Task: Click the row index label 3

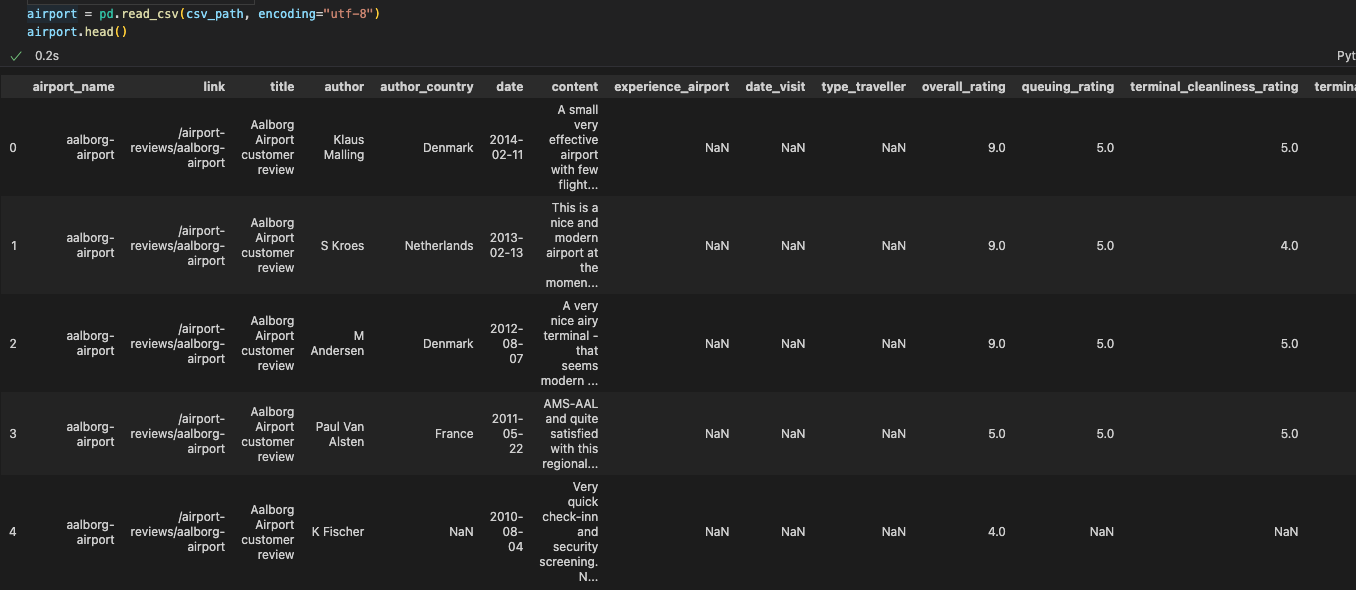Action: point(13,433)
